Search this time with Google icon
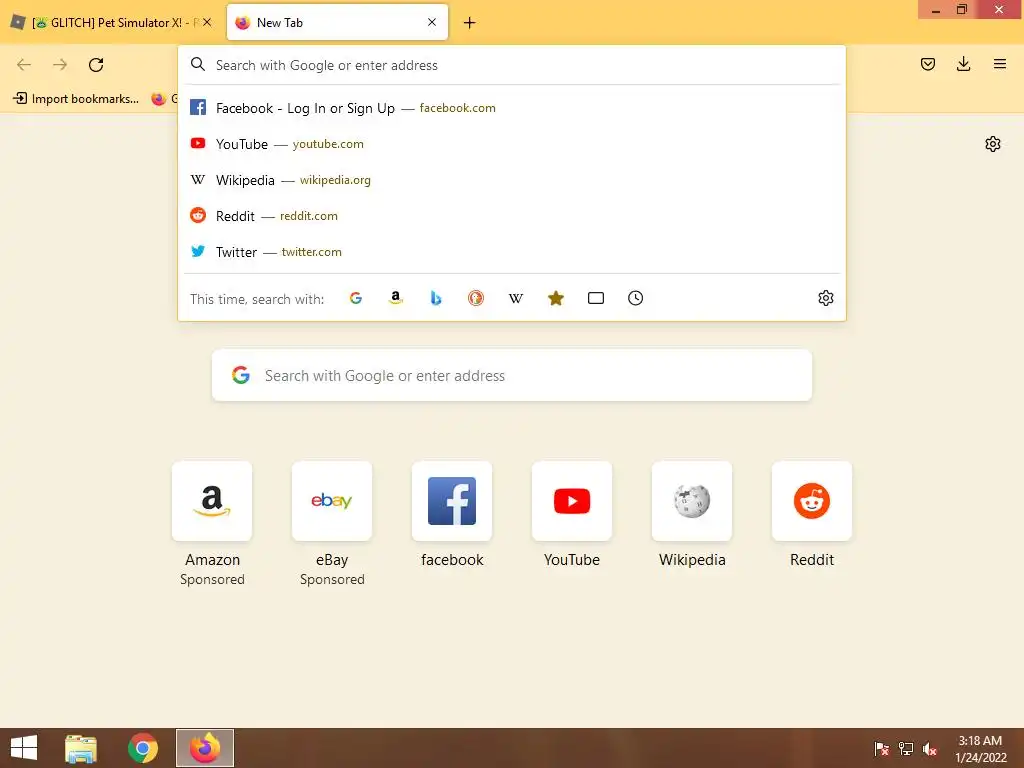1024x768 pixels. coord(356,298)
